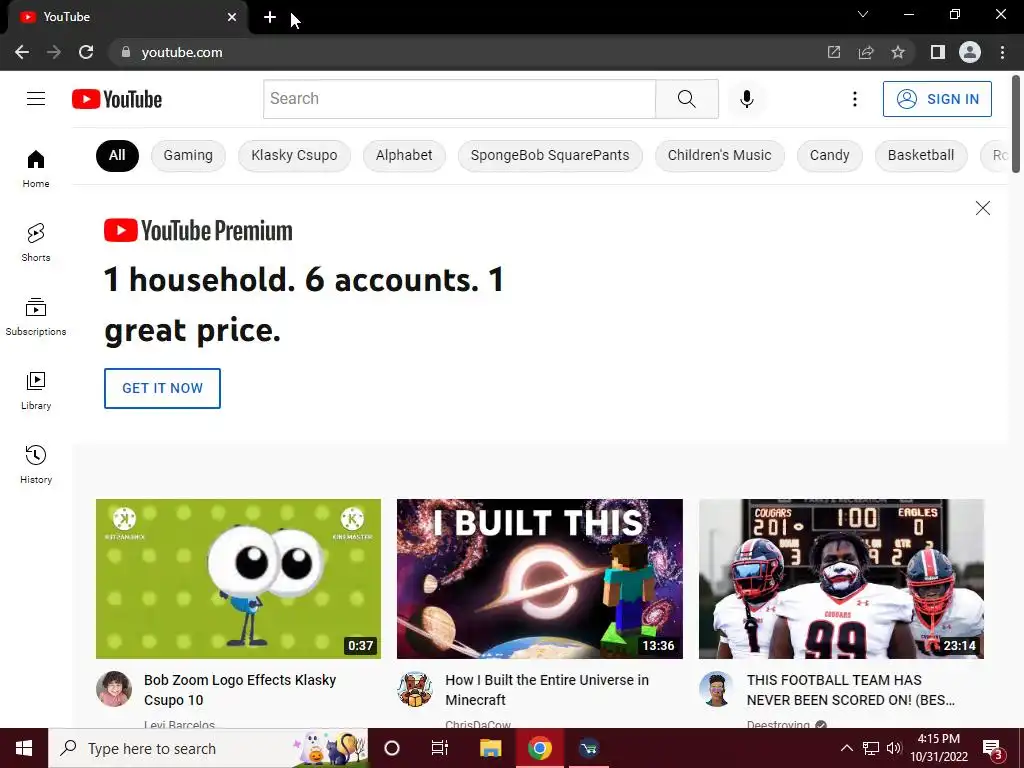Click the magnifier search button
This screenshot has width=1024, height=768.
pyautogui.click(x=686, y=99)
